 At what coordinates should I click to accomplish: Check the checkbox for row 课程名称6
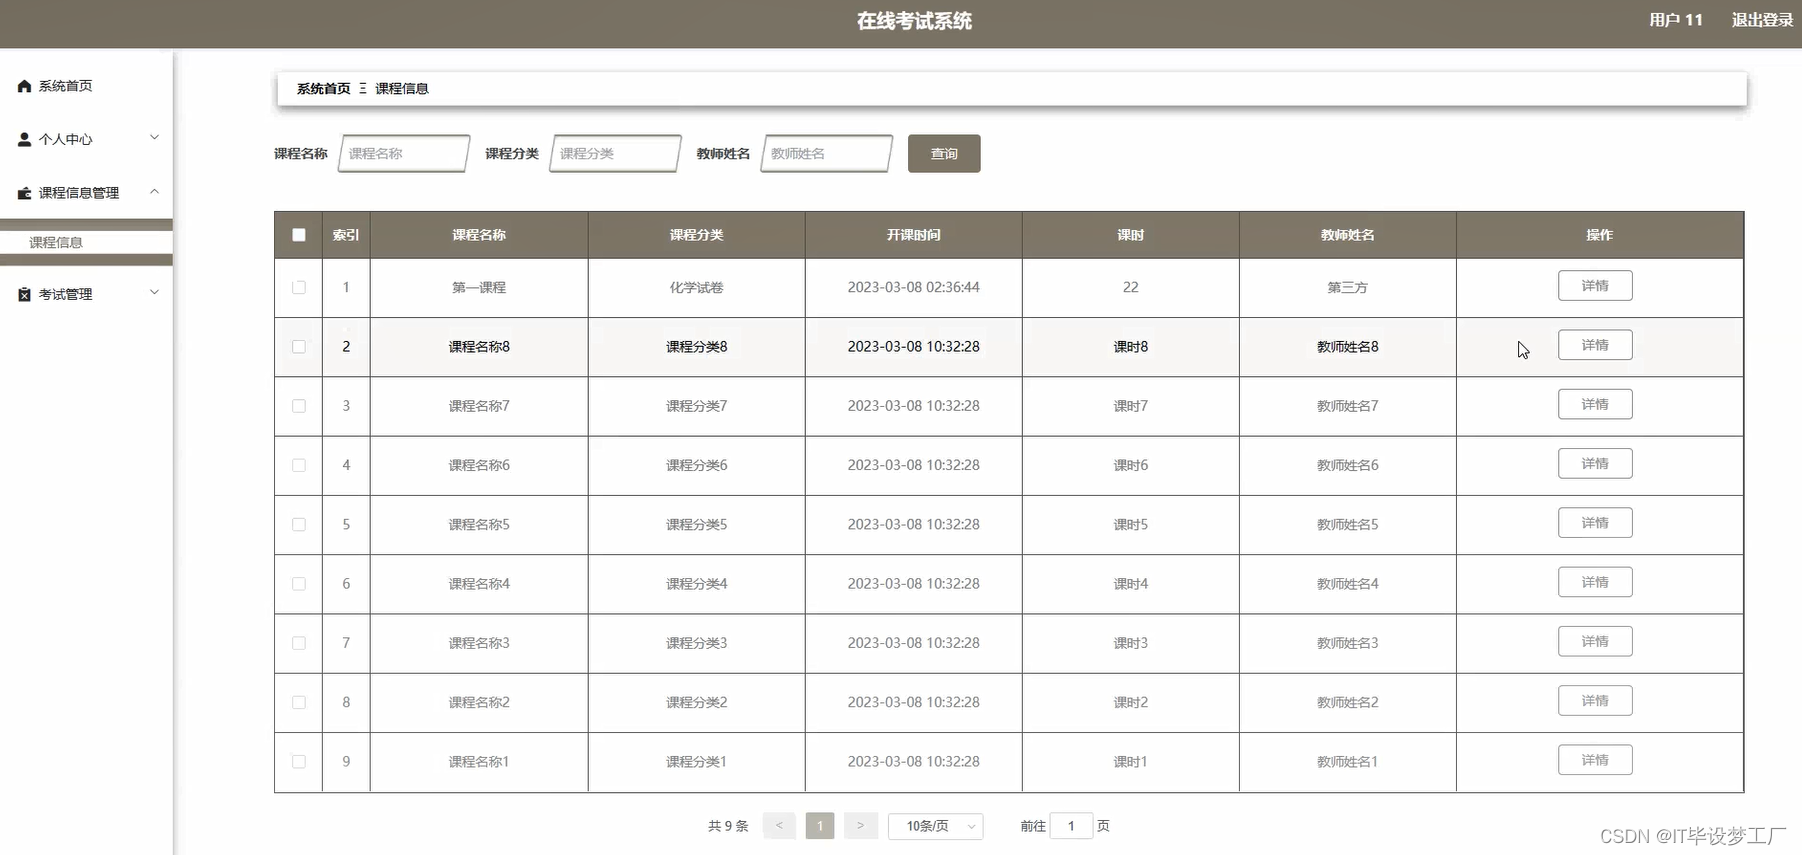(x=299, y=465)
